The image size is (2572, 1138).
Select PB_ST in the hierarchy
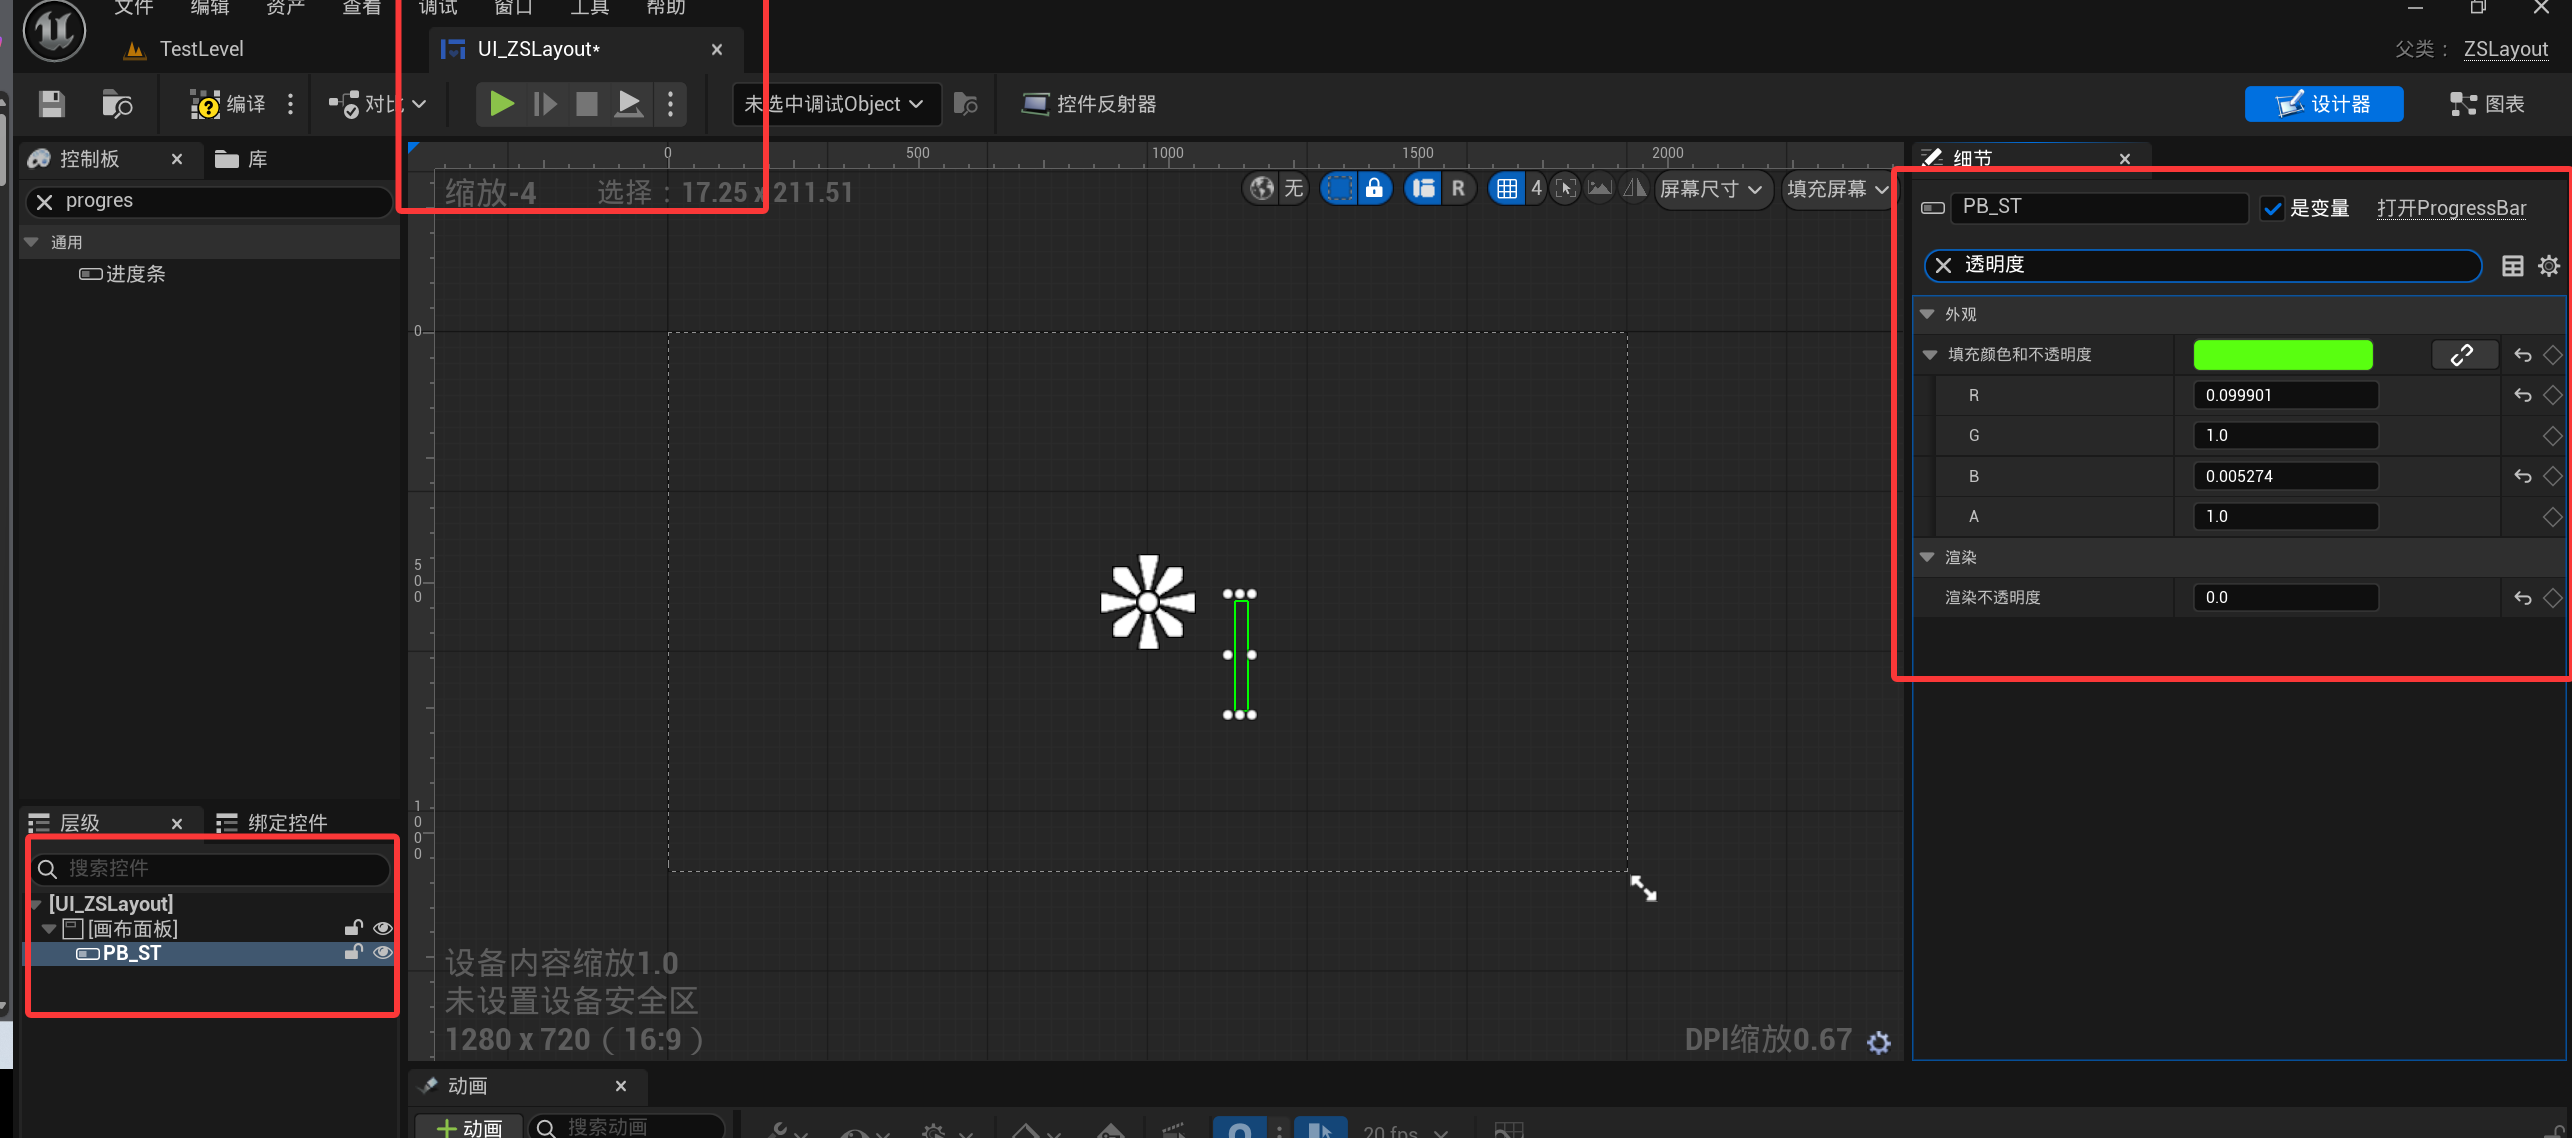pyautogui.click(x=132, y=953)
